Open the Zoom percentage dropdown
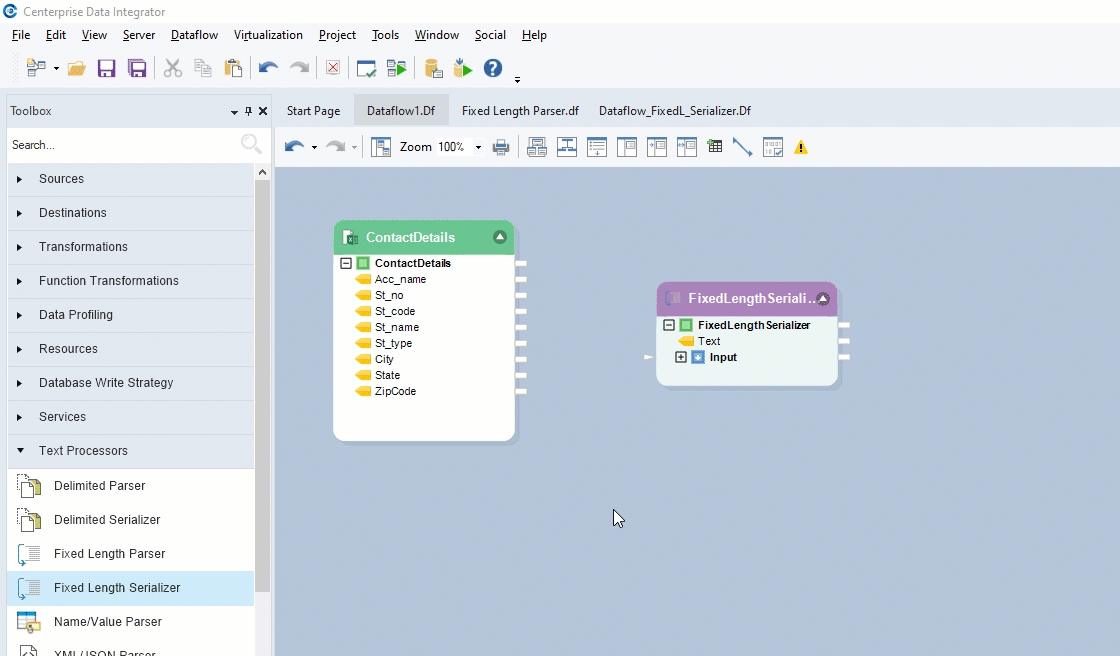The image size is (1120, 656). click(478, 147)
